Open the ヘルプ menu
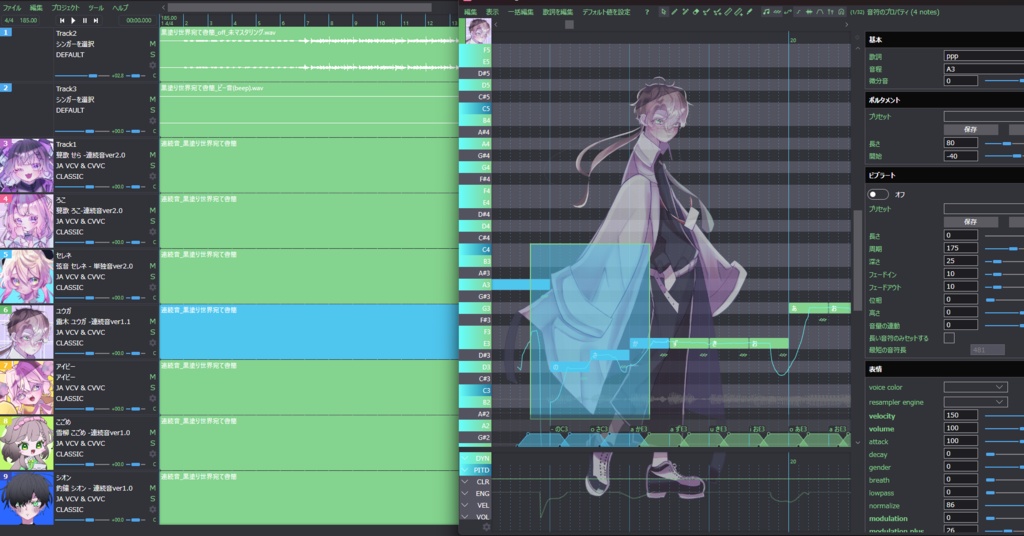 click(120, 8)
